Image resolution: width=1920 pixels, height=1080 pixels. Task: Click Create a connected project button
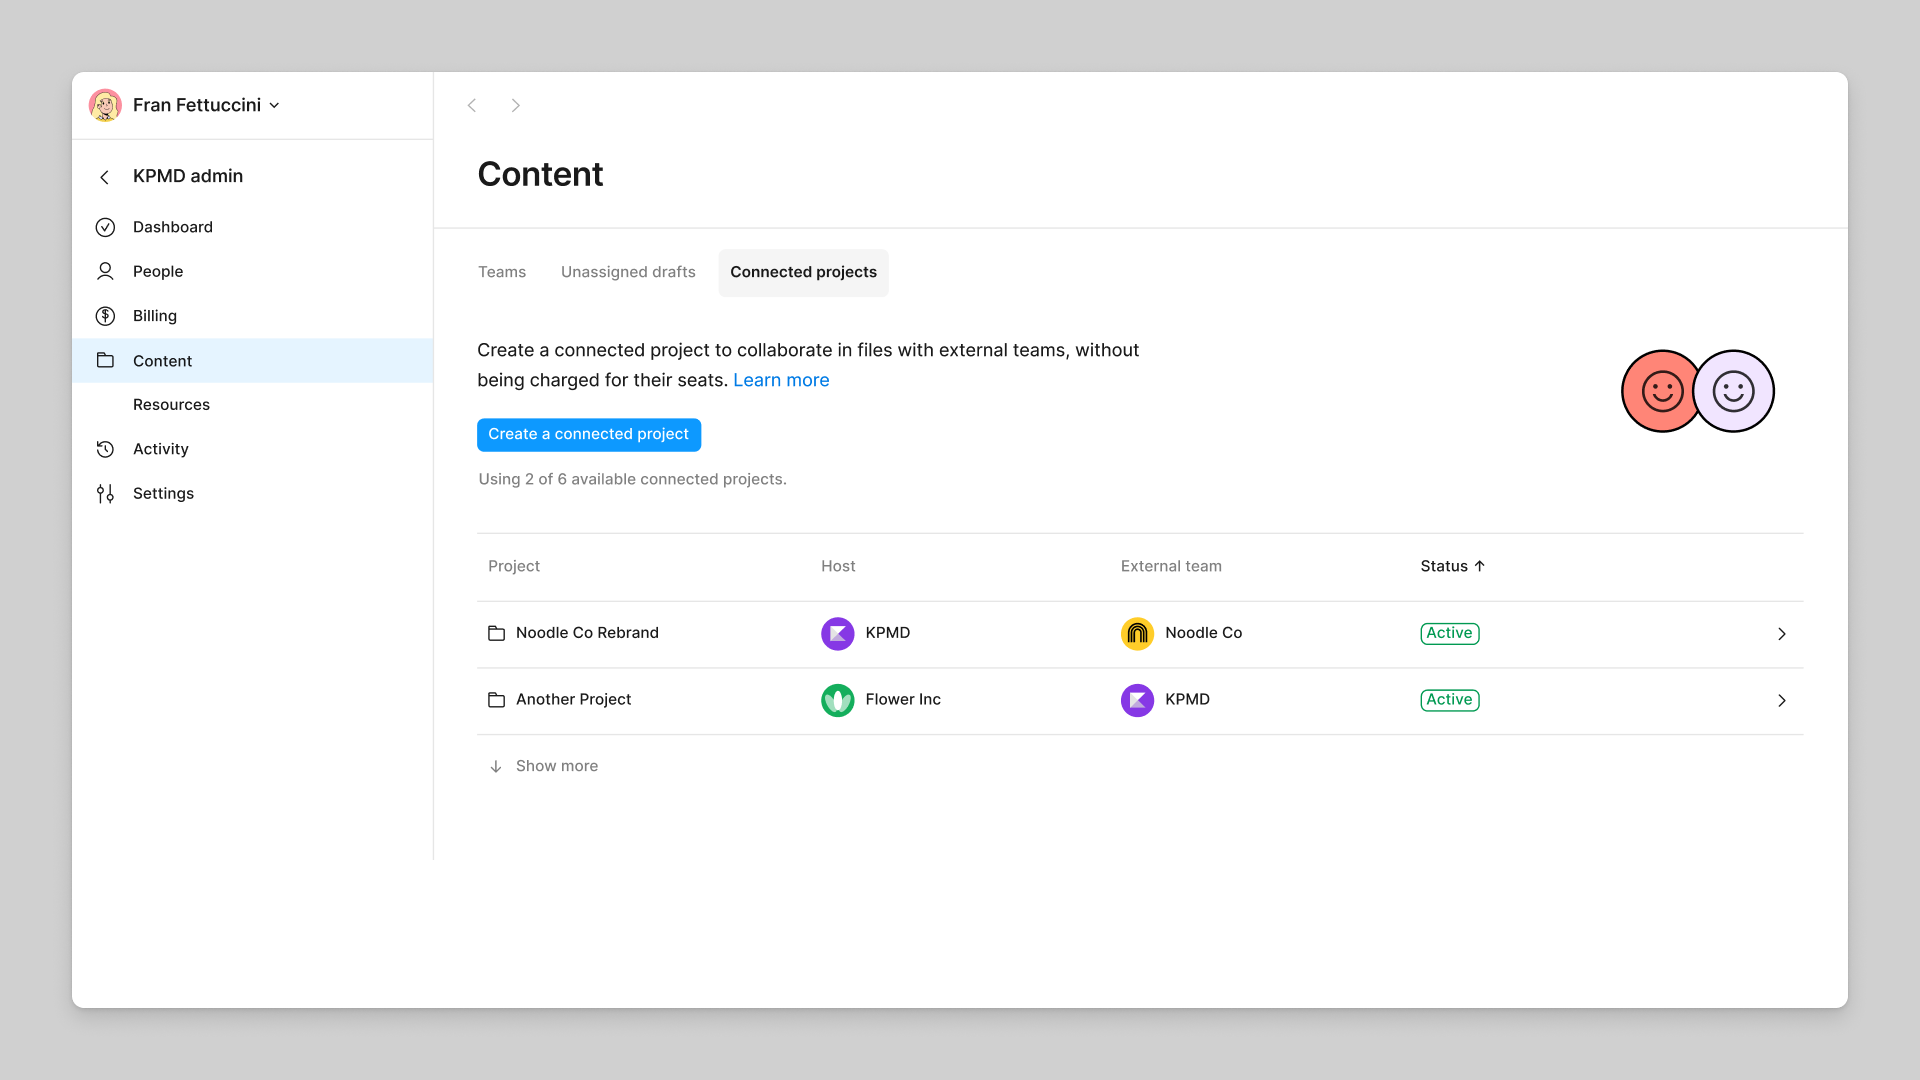pyautogui.click(x=588, y=434)
